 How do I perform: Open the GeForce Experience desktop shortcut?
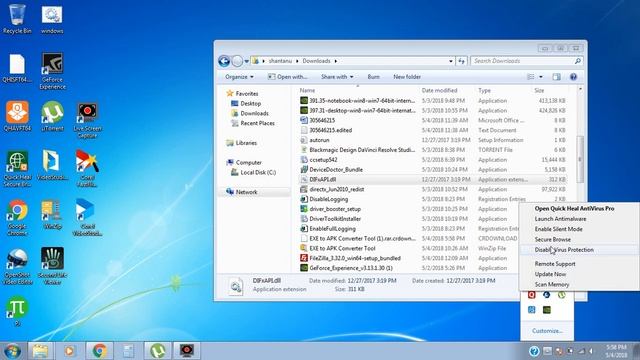click(x=52, y=71)
